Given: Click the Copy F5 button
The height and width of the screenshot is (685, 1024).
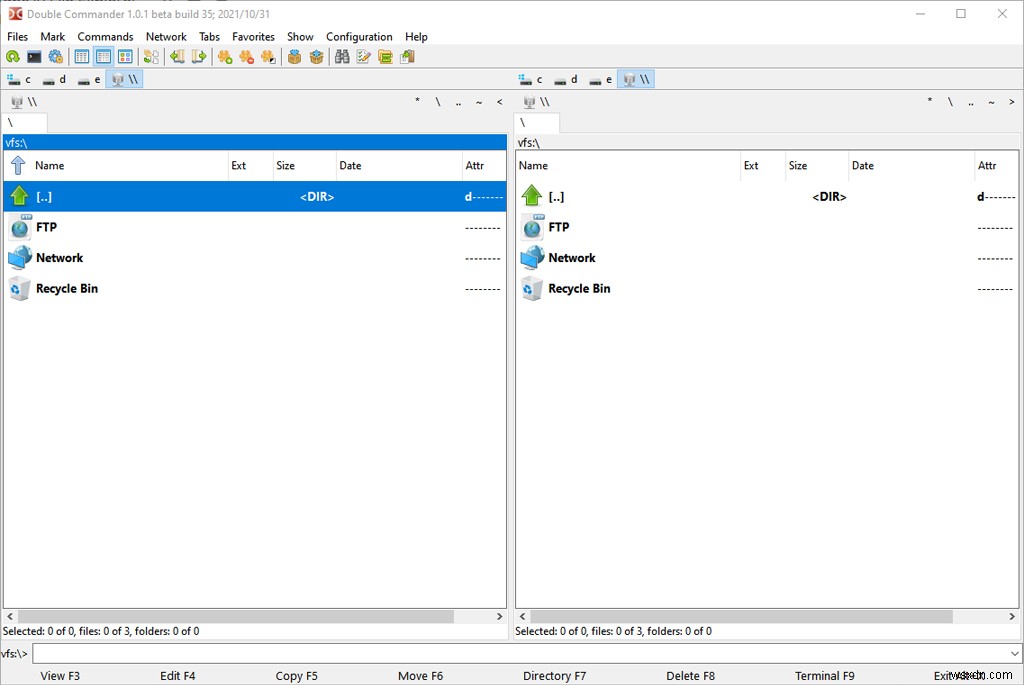Looking at the screenshot, I should pos(296,676).
